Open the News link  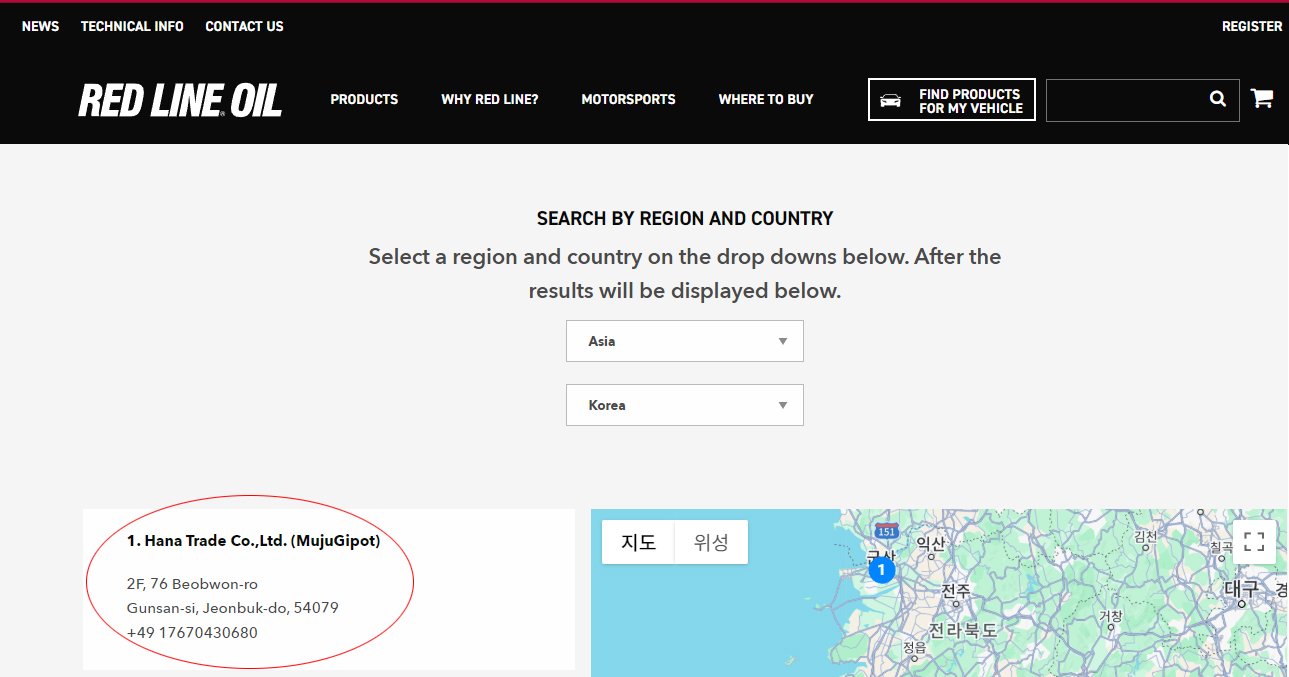40,27
